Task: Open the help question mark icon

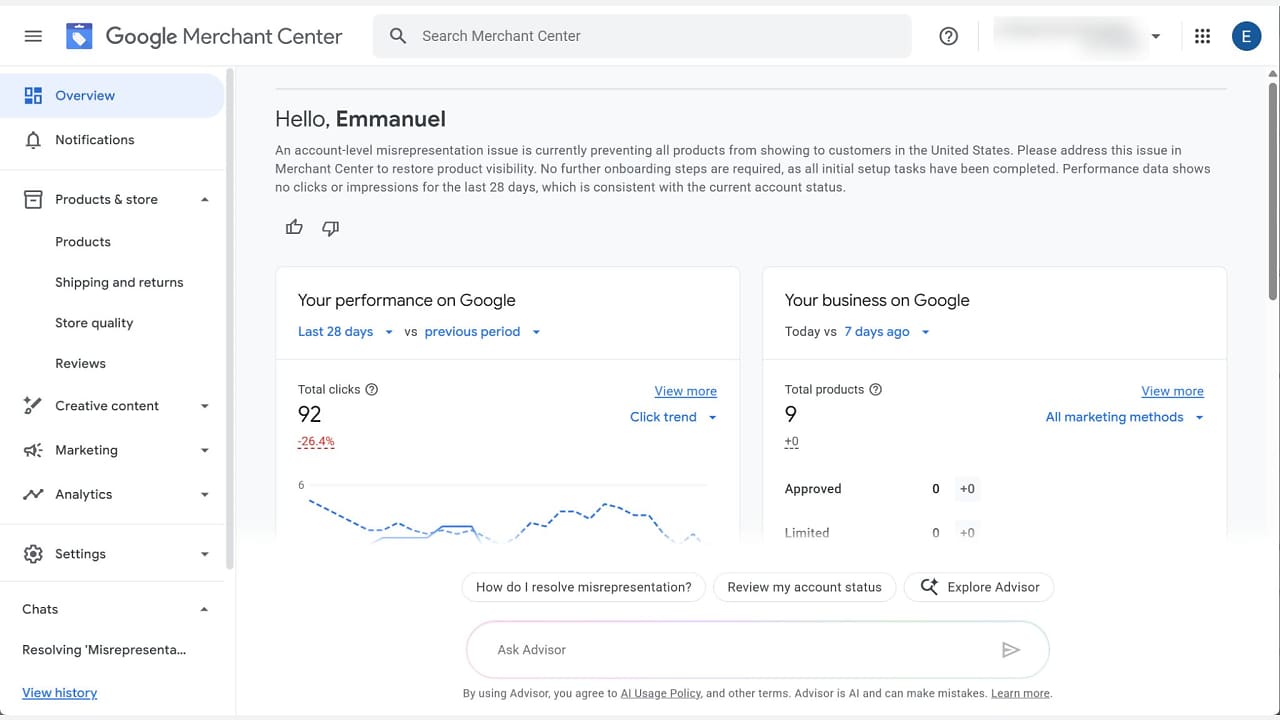Action: [x=949, y=36]
